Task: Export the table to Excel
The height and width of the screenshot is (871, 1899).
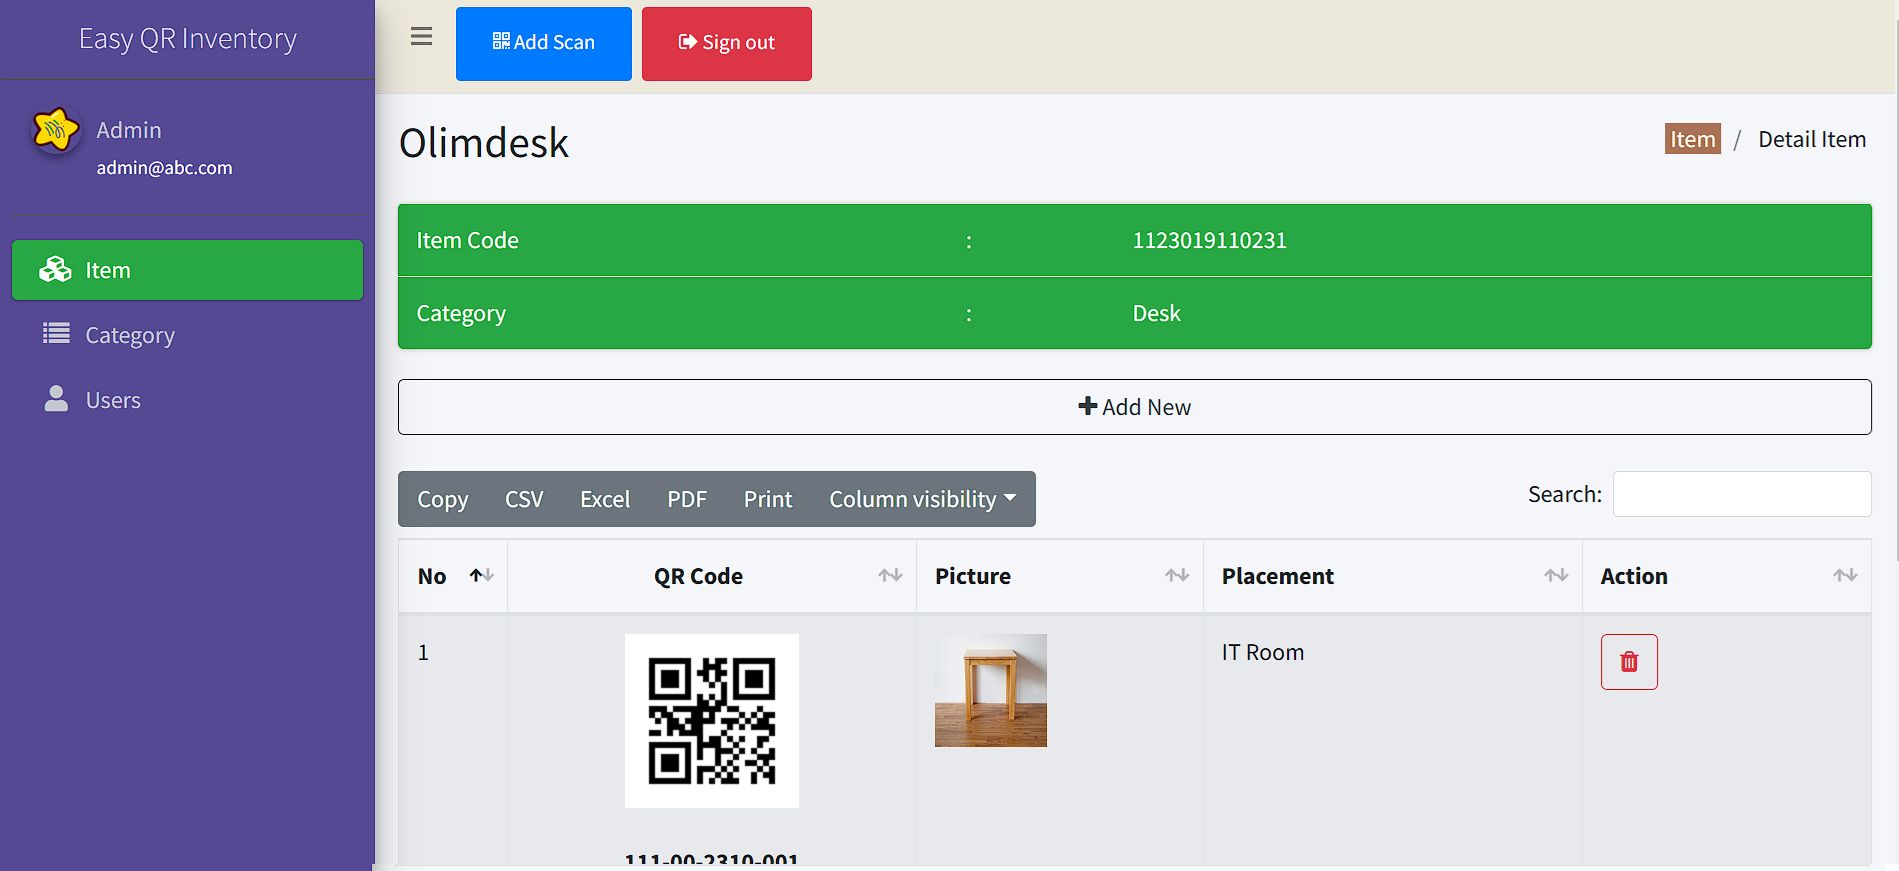Action: pyautogui.click(x=605, y=499)
